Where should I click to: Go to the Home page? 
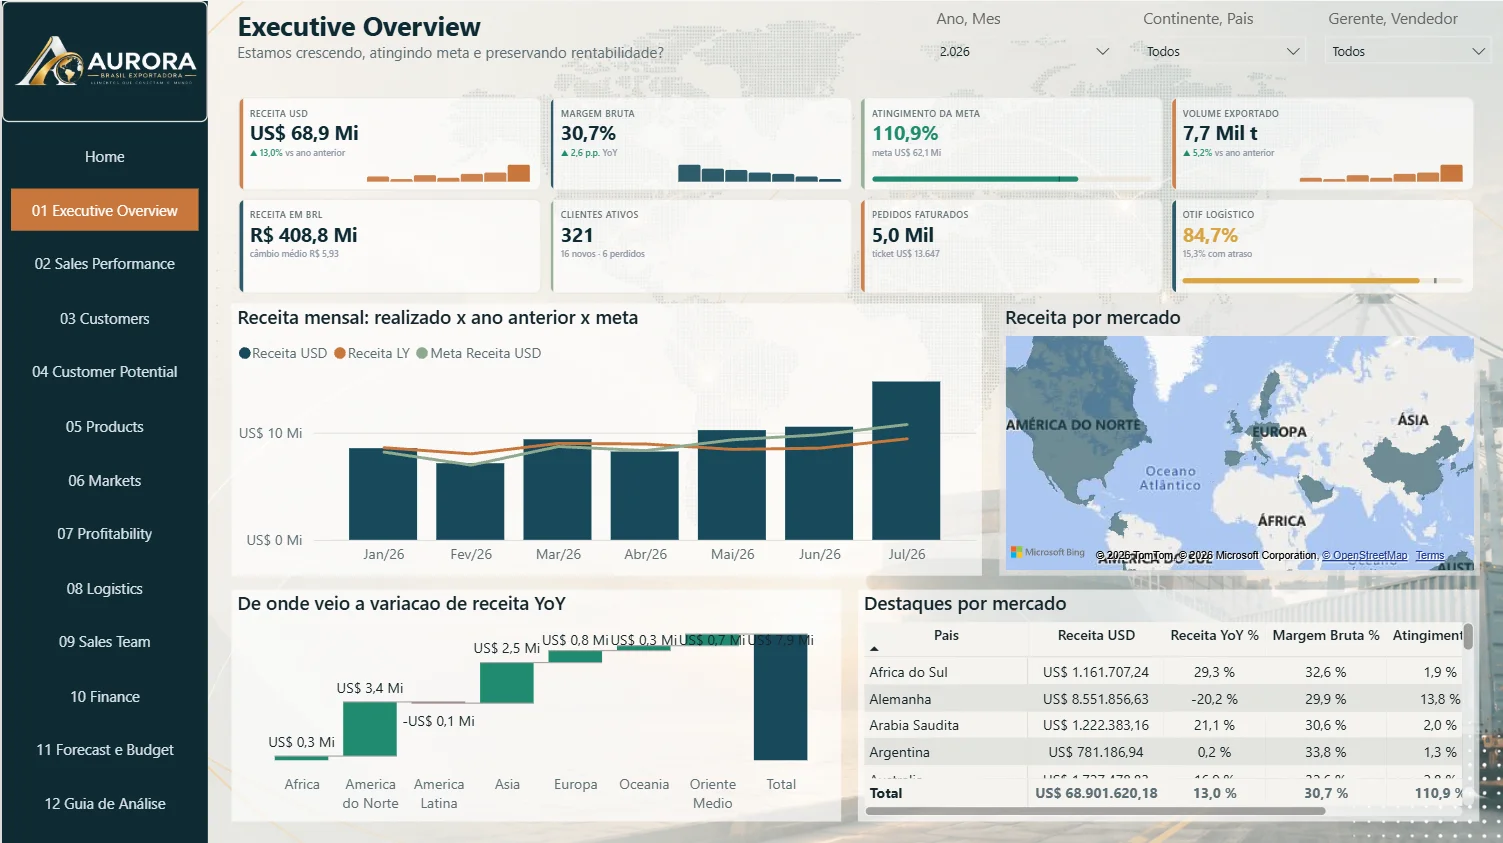105,157
